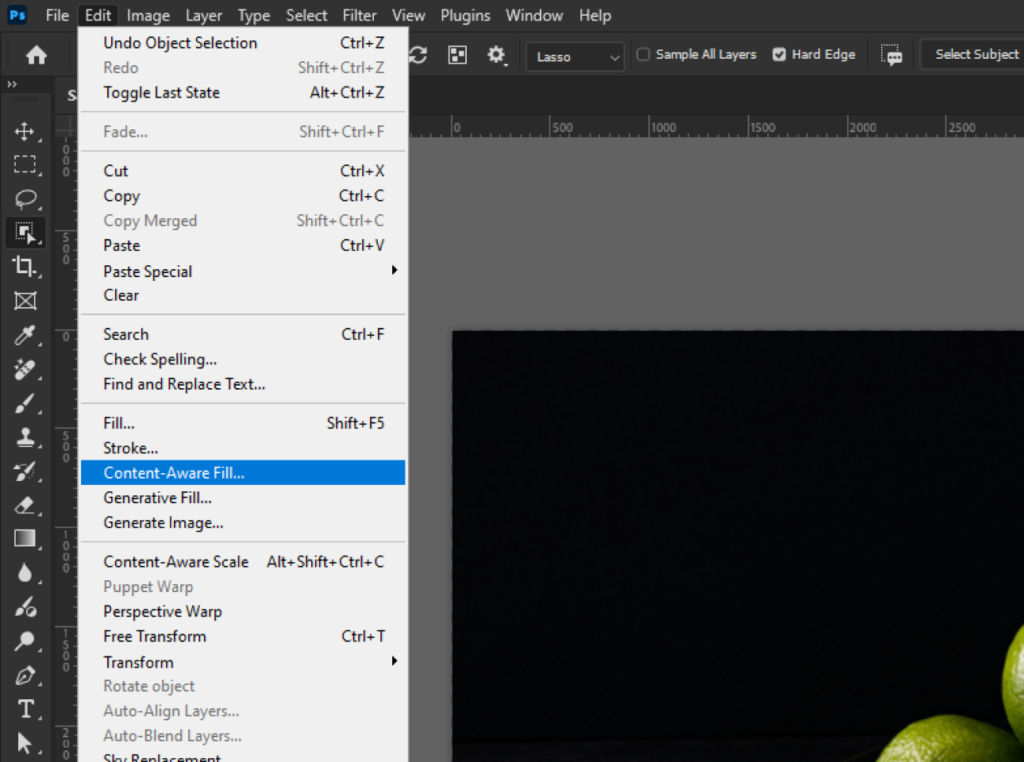Image resolution: width=1024 pixels, height=762 pixels.
Task: Choose Generative Fill... menu item
Action: pos(243,498)
